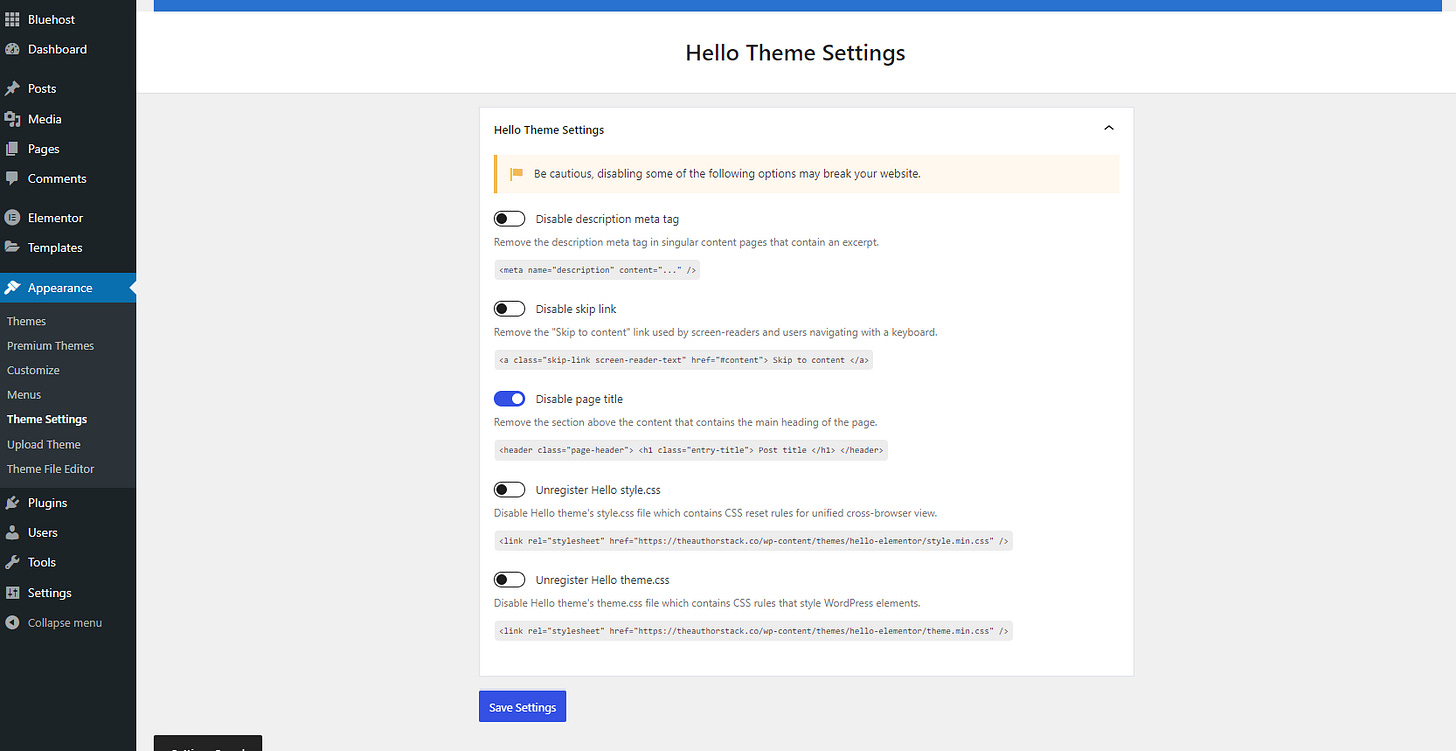
Task: Click the Appearance paintbrush icon
Action: coord(12,288)
